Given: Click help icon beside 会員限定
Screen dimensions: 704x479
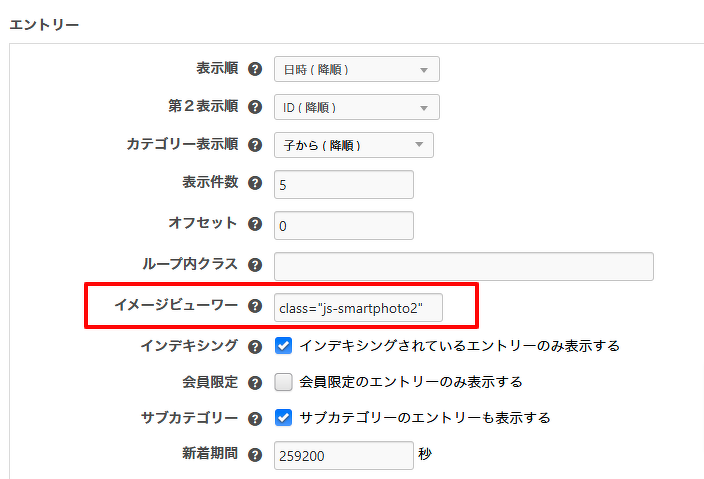Looking at the screenshot, I should (255, 382).
